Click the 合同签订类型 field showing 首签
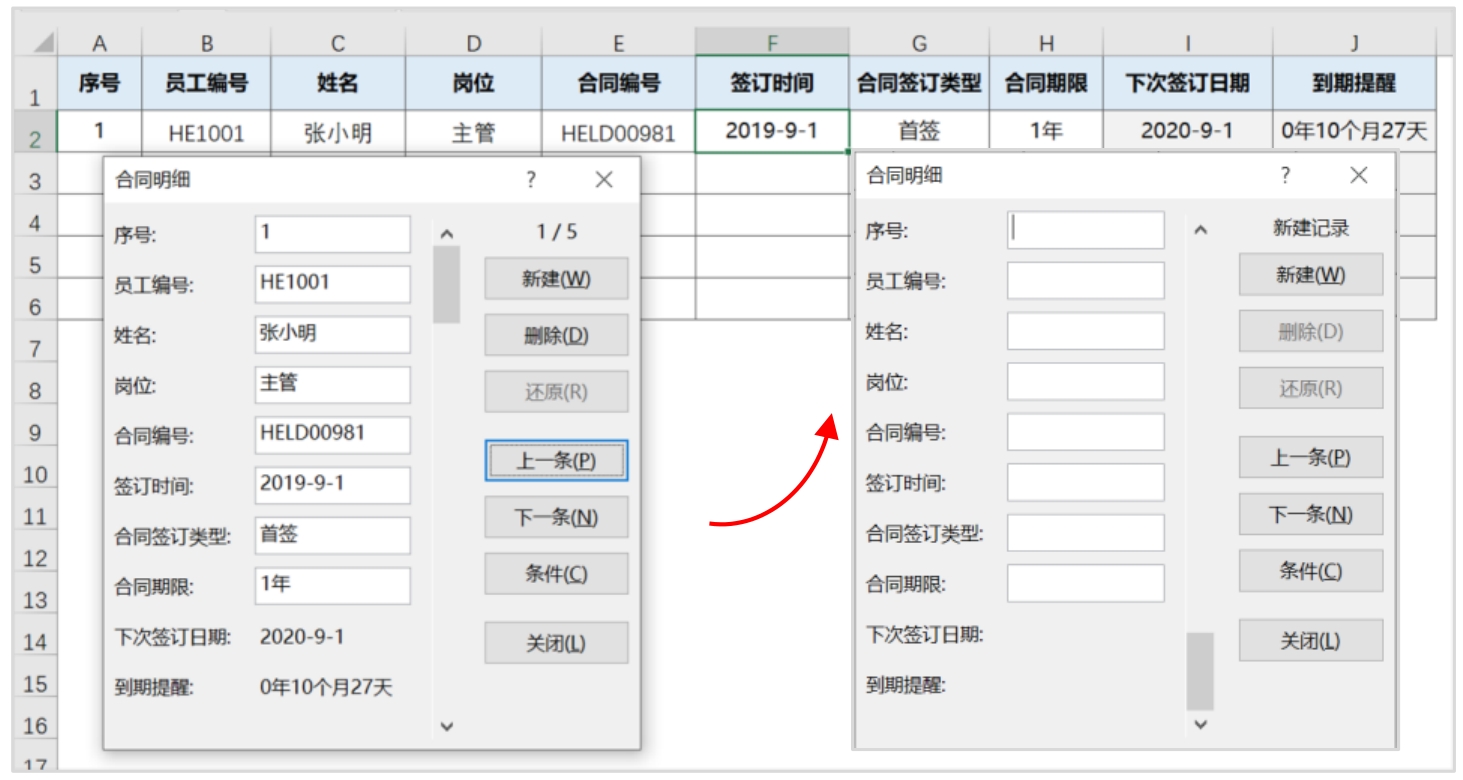The width and height of the screenshot is (1463, 780). point(332,535)
